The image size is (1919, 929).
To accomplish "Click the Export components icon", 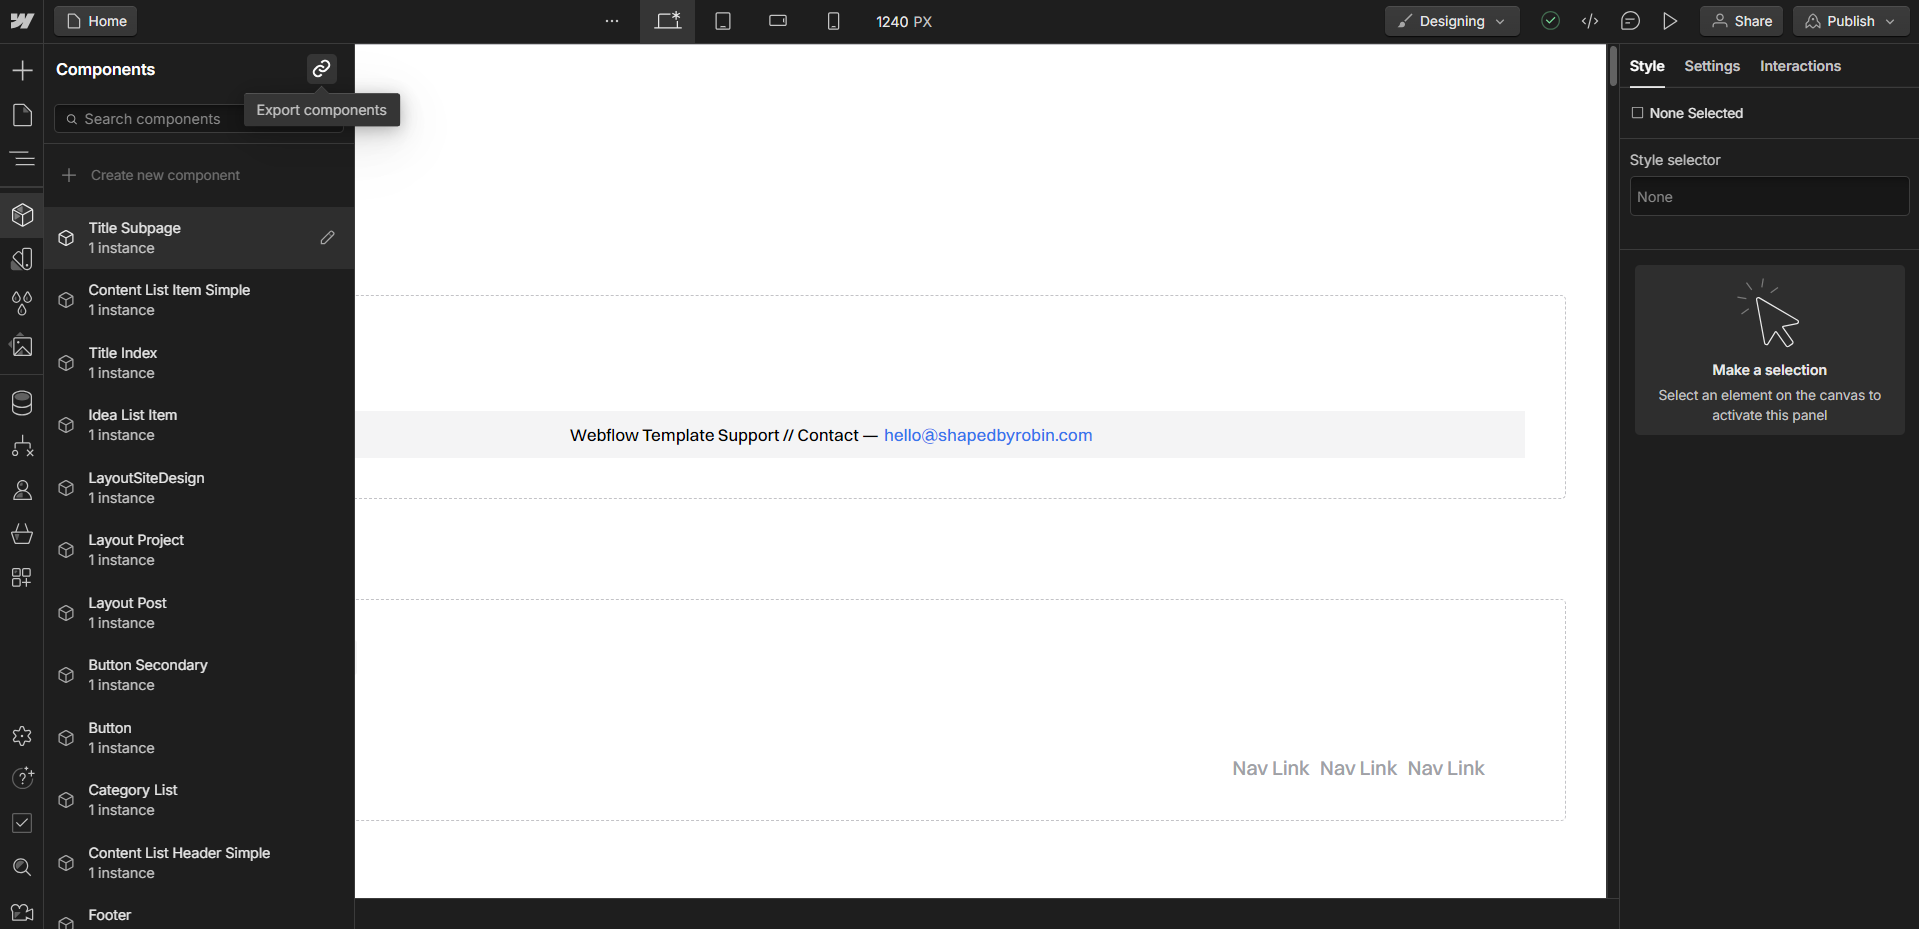I will tap(321, 68).
